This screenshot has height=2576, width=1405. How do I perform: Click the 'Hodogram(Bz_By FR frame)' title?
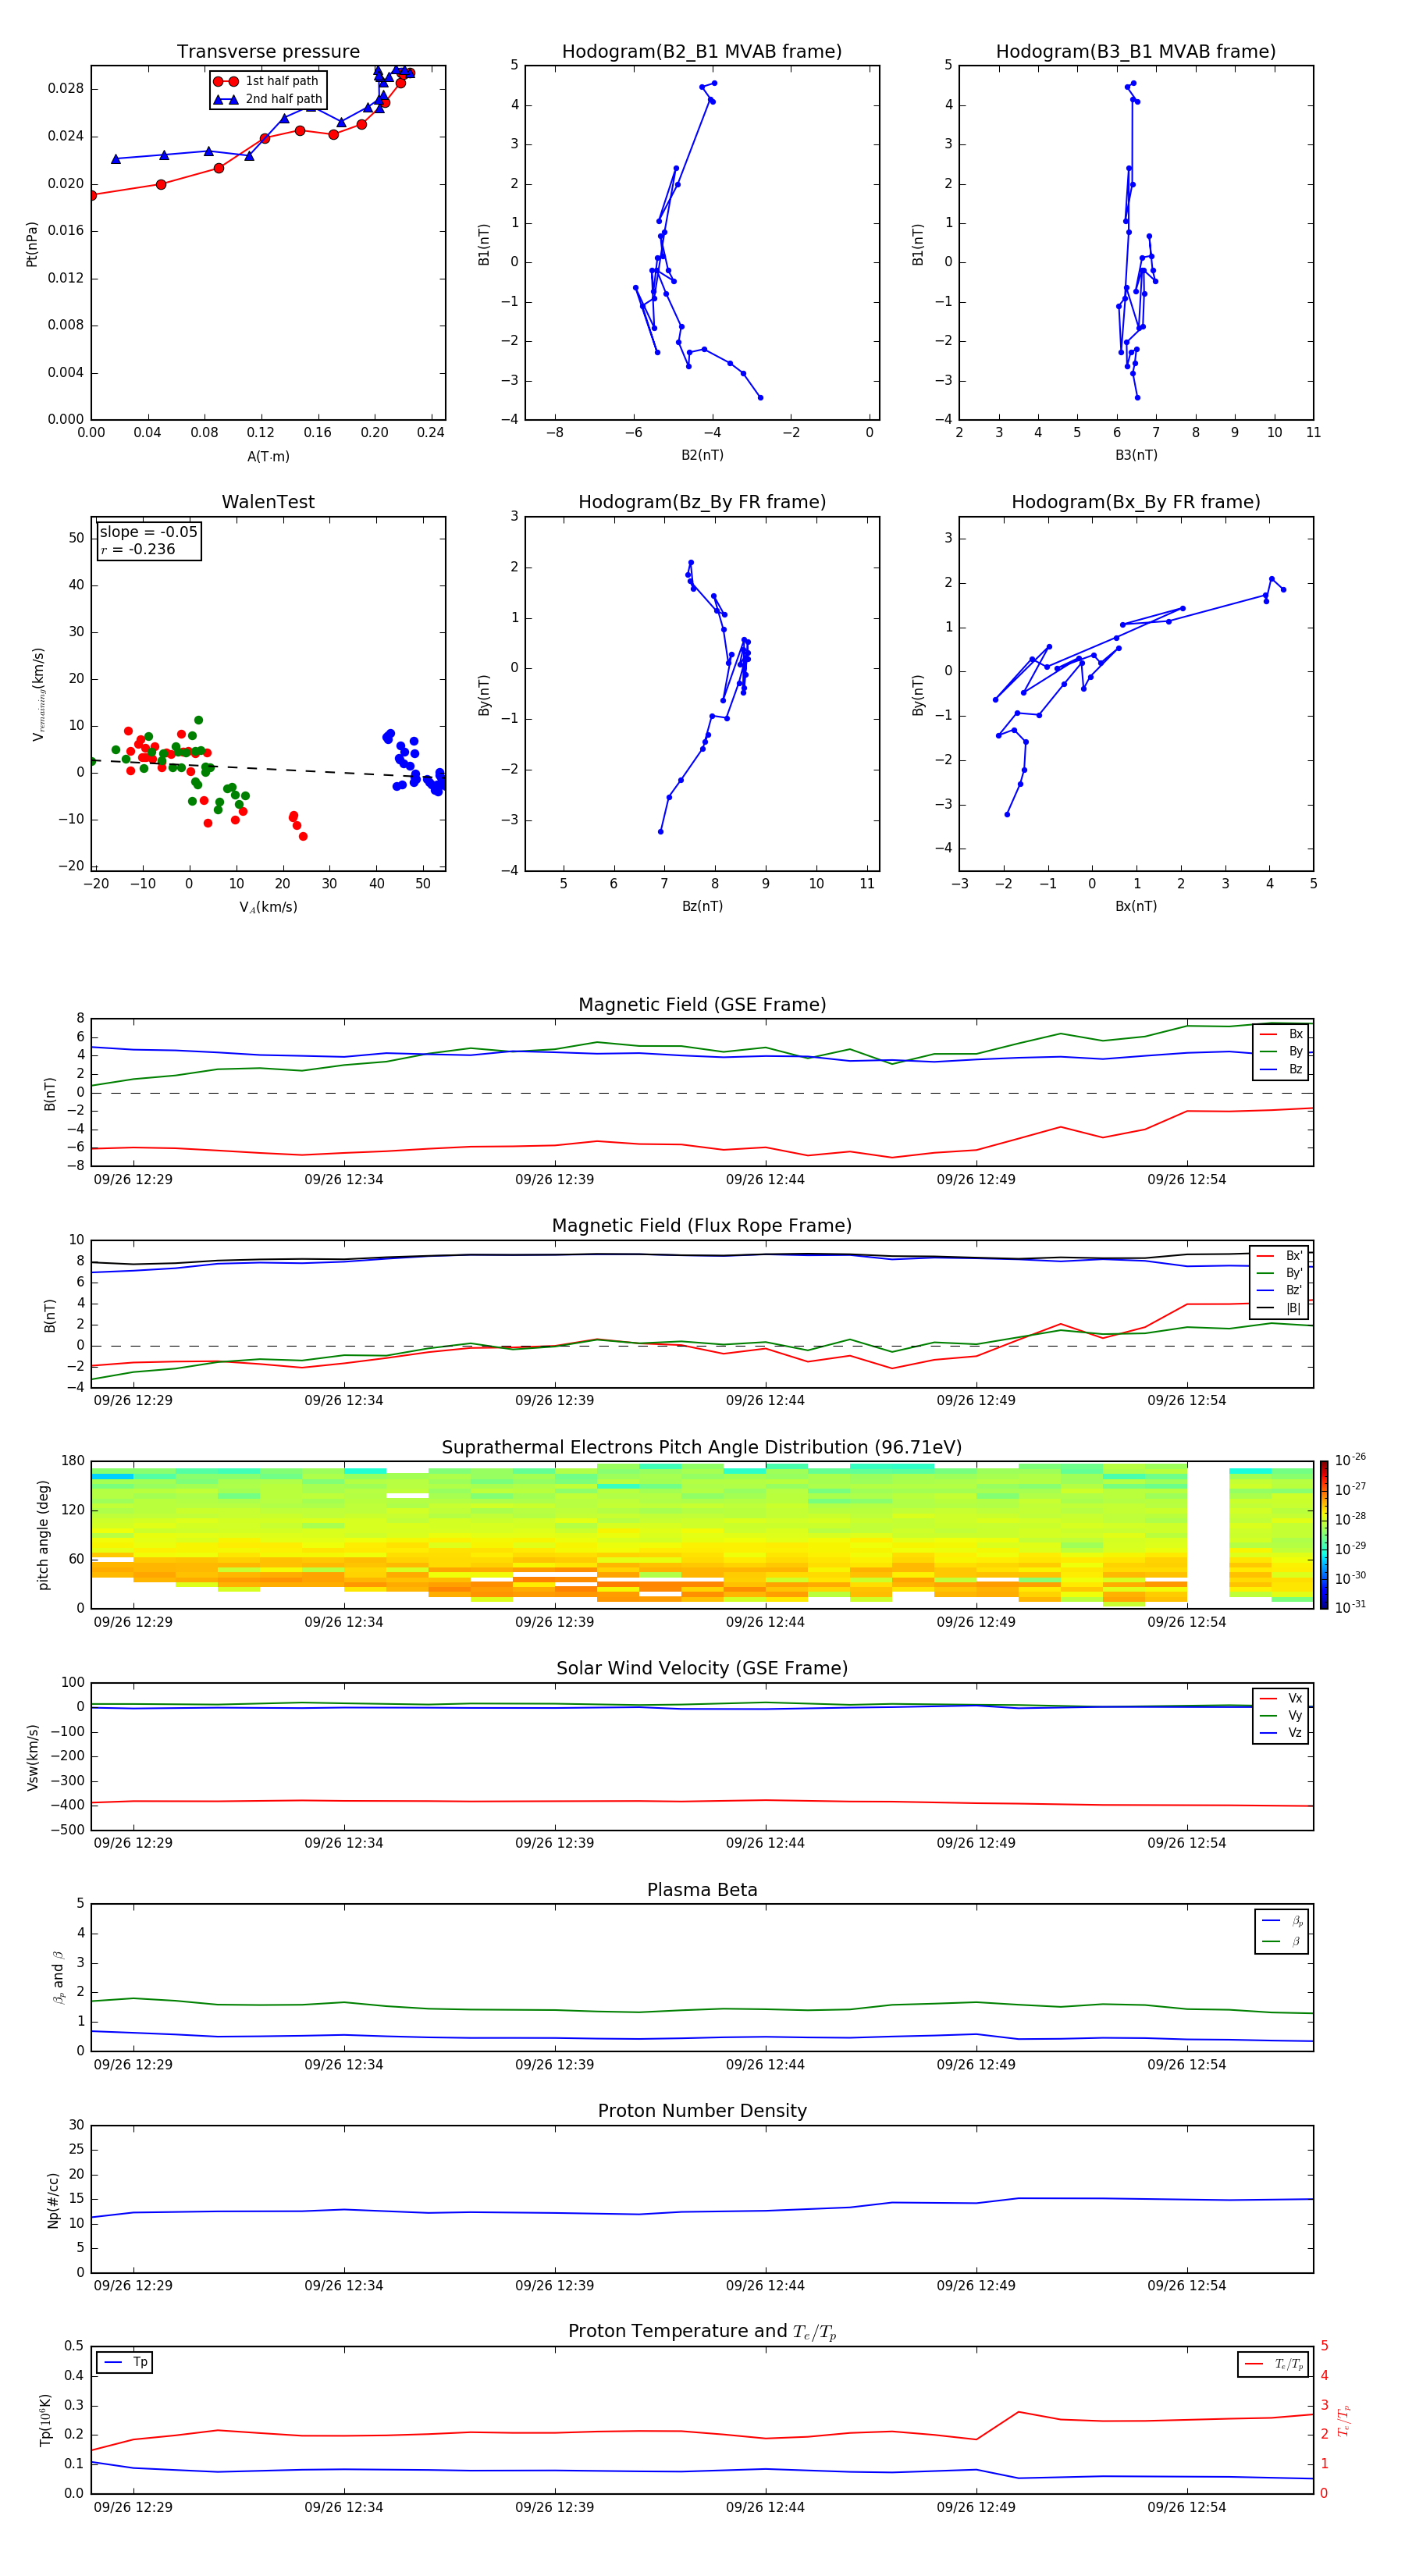click(x=702, y=502)
